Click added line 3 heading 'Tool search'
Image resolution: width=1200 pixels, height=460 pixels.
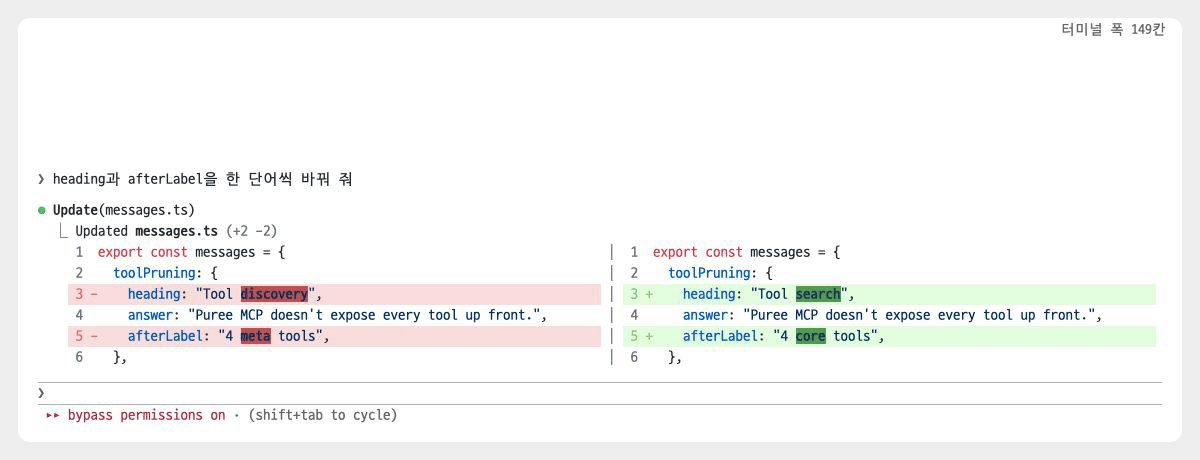[x=890, y=294]
